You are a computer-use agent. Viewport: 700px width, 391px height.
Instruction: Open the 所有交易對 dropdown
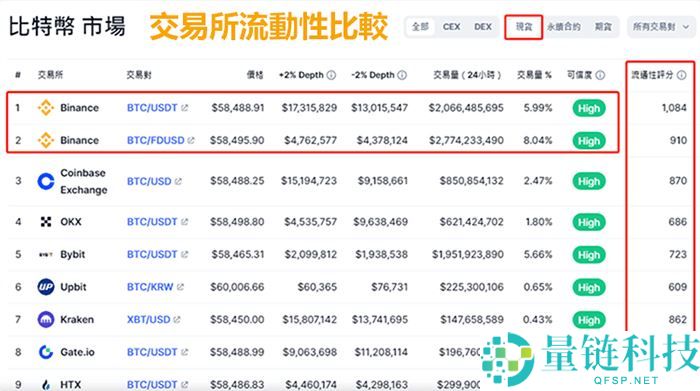(x=661, y=27)
